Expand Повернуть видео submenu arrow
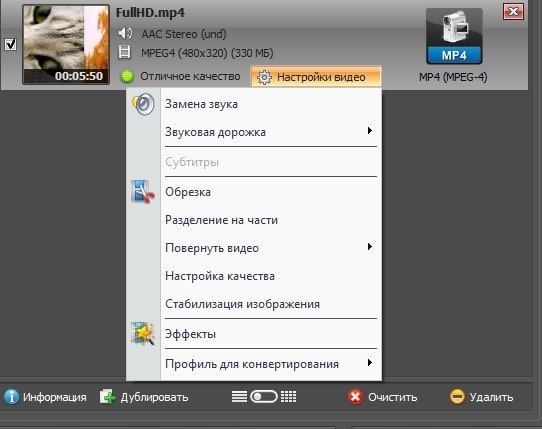 (370, 247)
